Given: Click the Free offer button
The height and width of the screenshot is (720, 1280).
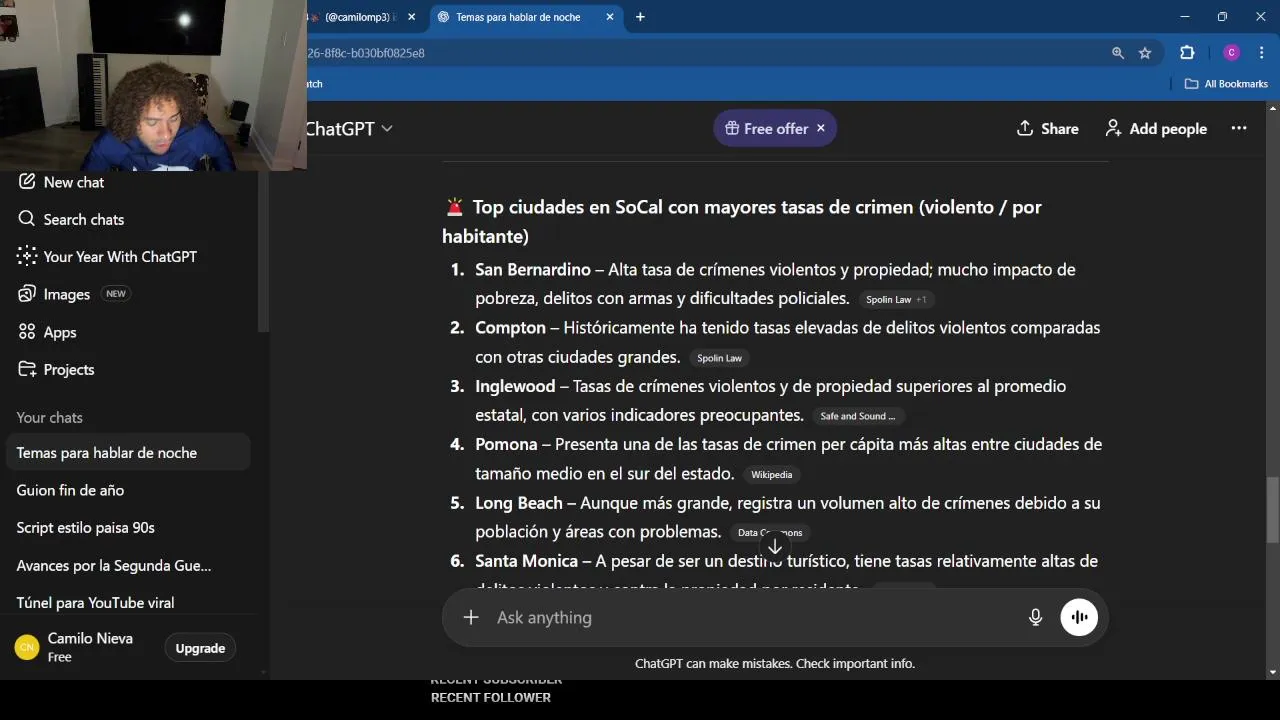Looking at the screenshot, I should pos(766,128).
